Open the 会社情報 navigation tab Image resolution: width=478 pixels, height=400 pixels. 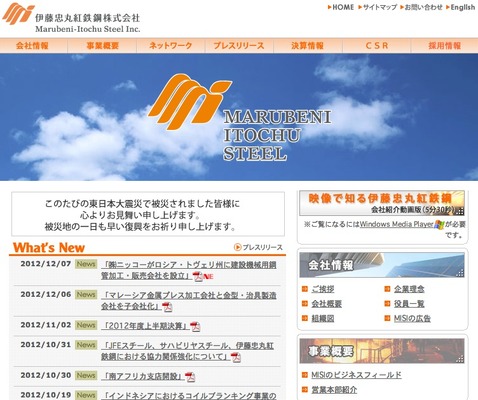click(x=33, y=46)
